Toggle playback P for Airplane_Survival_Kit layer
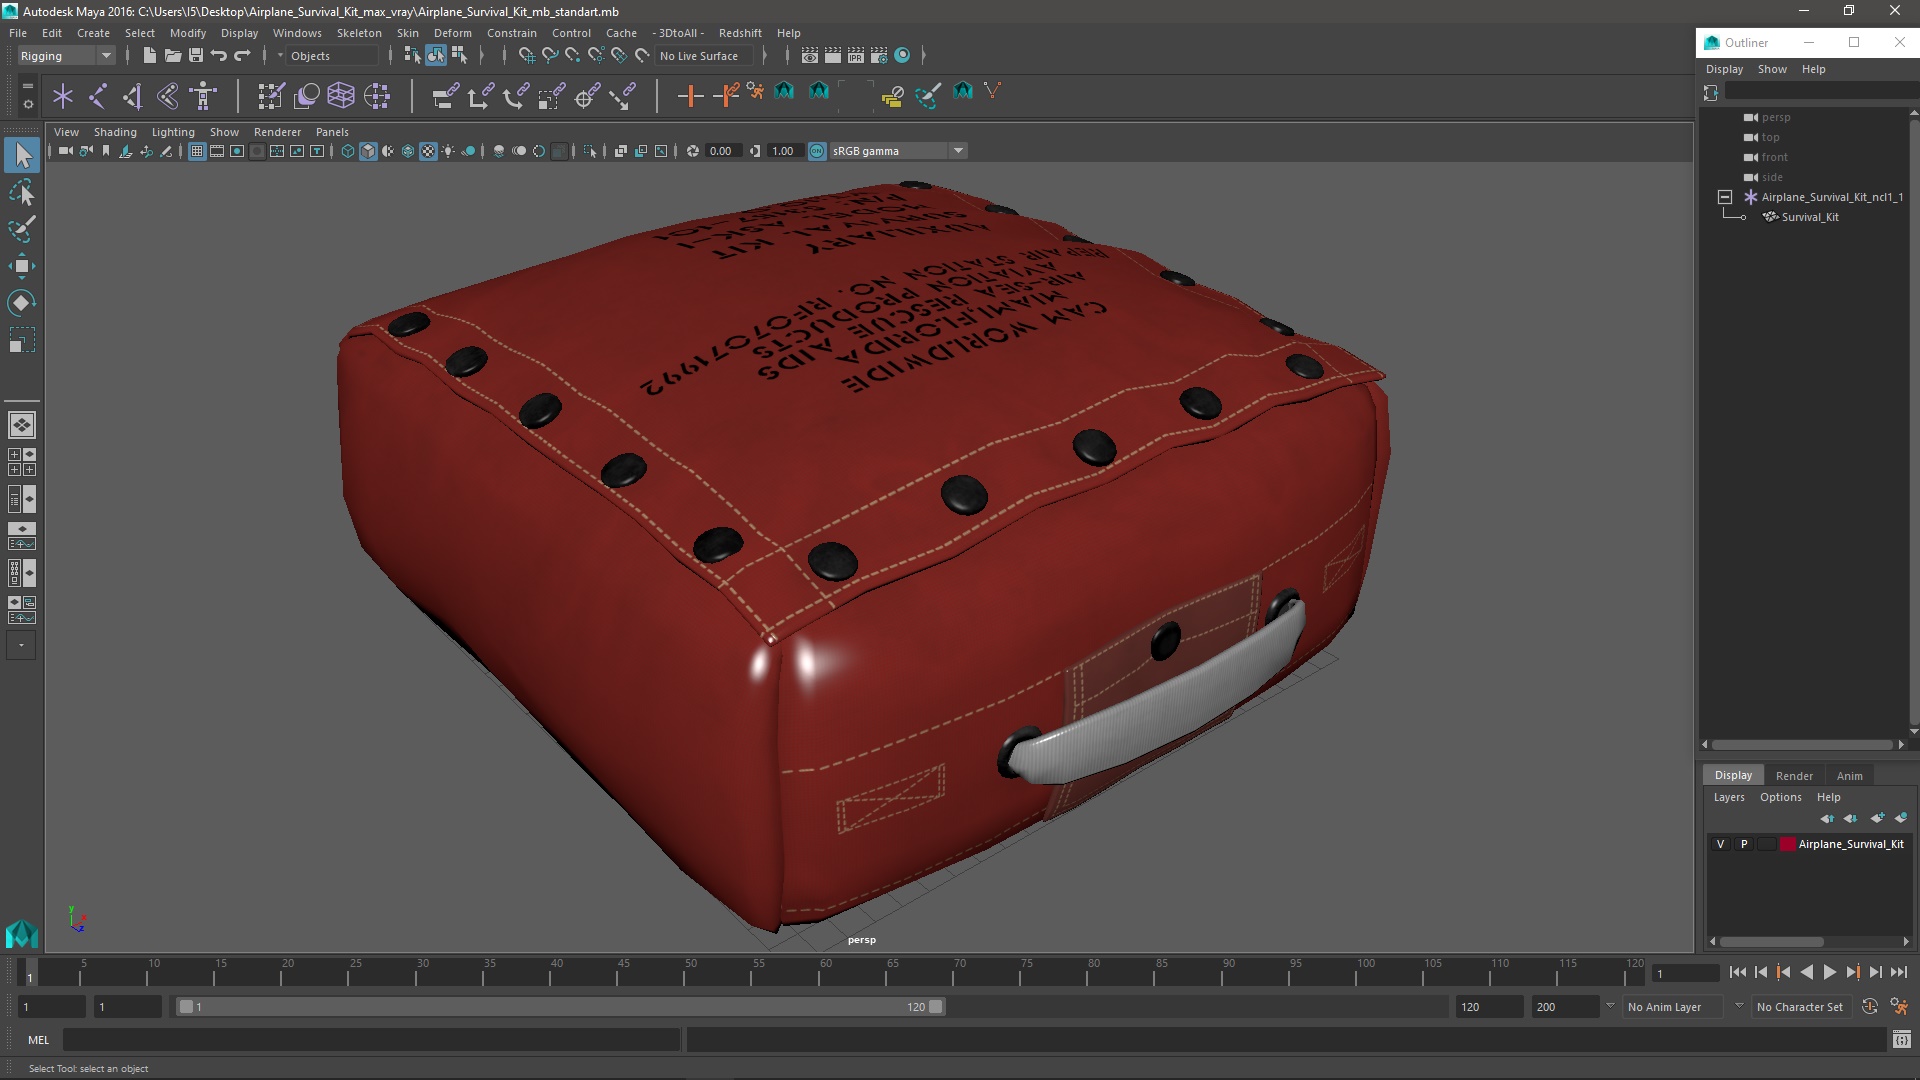This screenshot has height=1080, width=1920. tap(1744, 844)
